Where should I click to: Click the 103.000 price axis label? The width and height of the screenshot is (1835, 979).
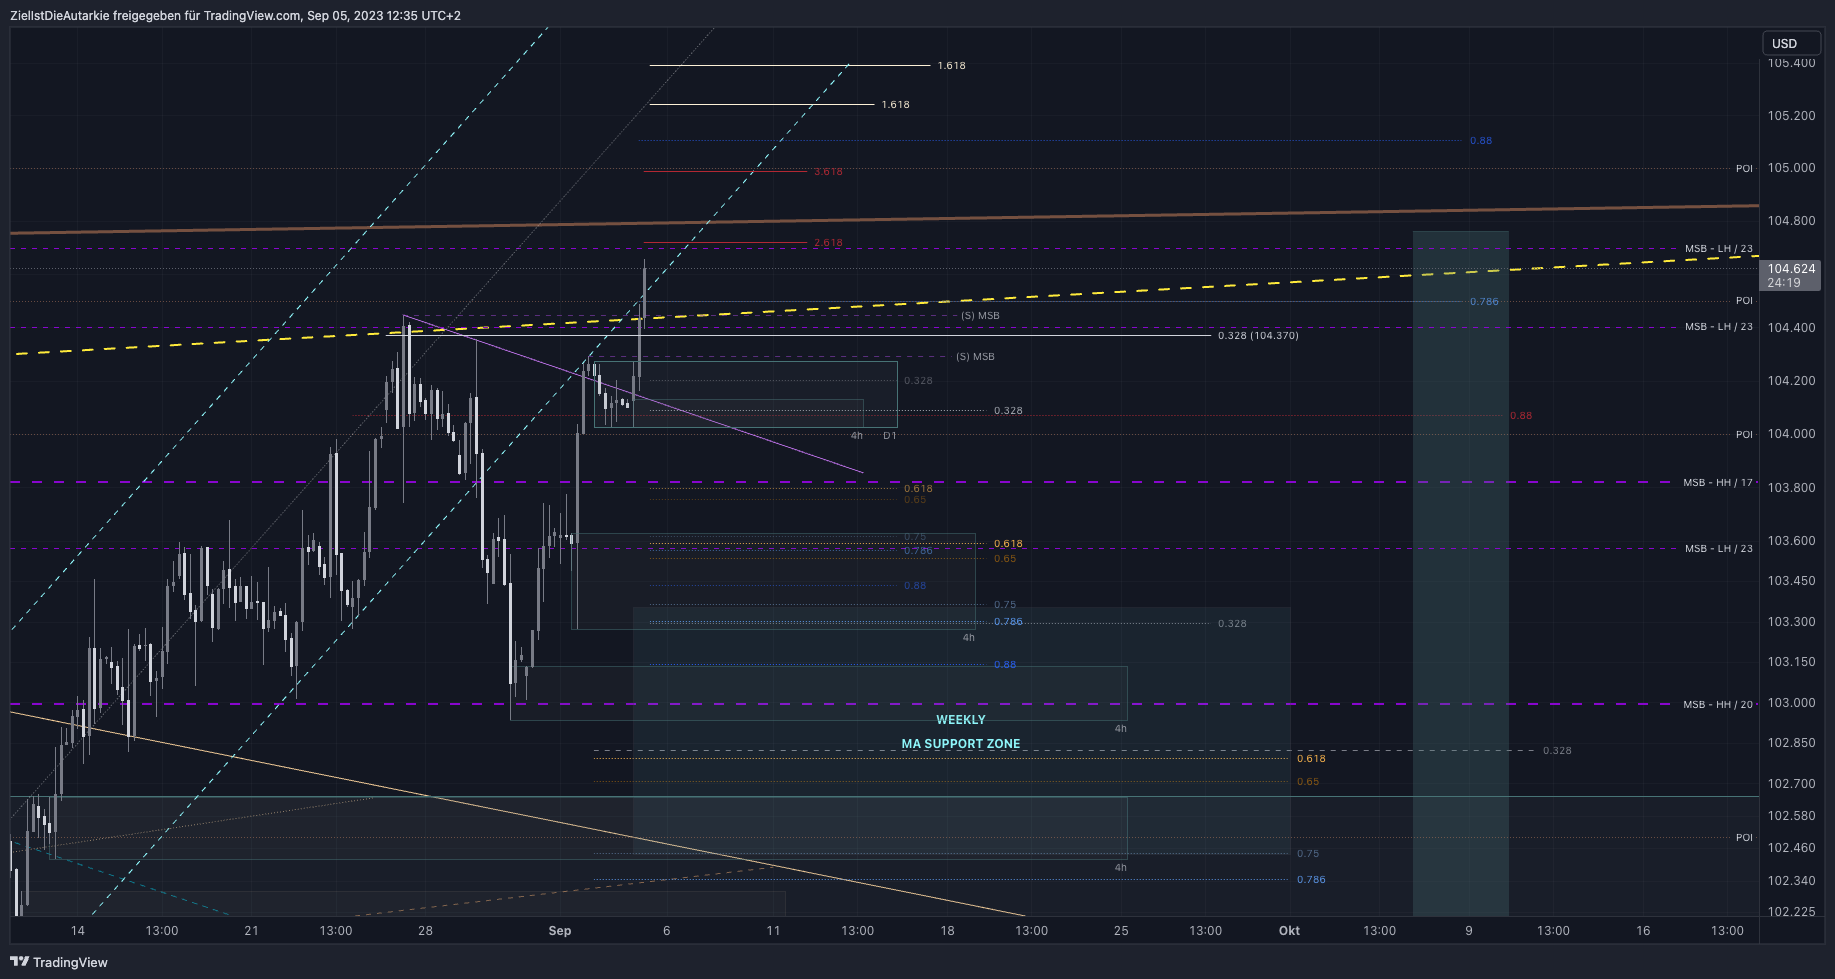(1791, 703)
